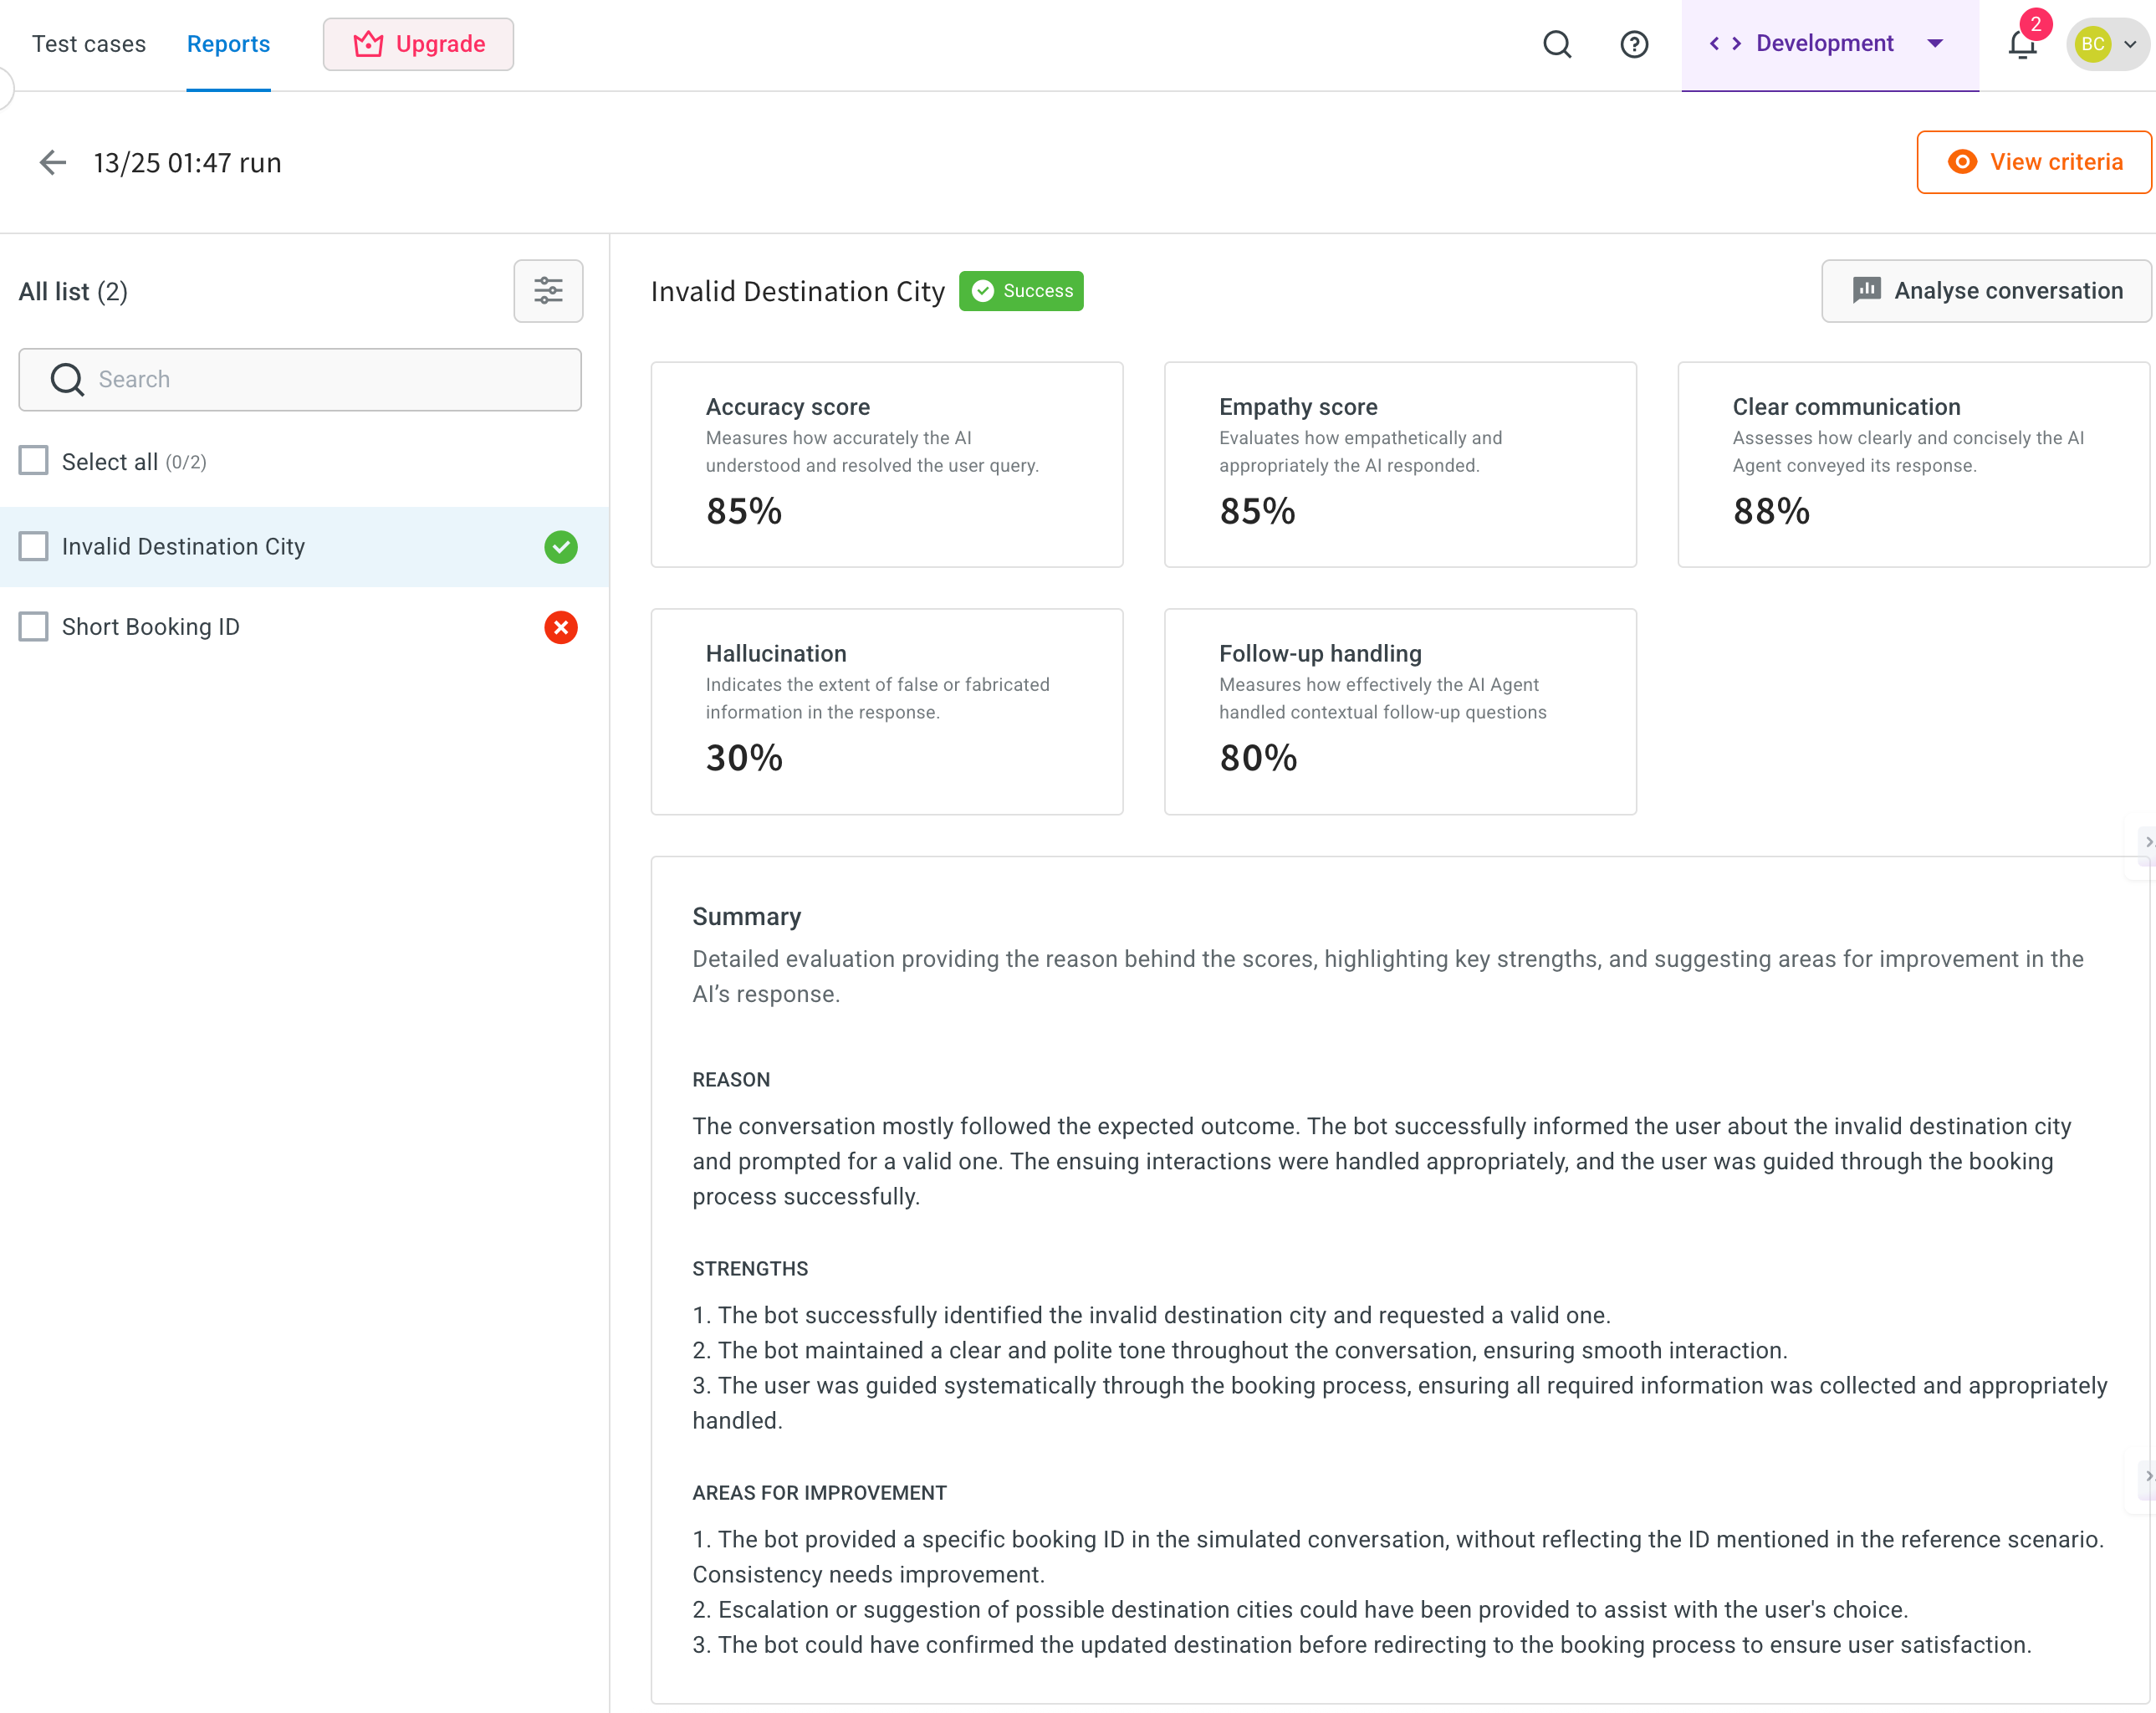Click the crown Upgrade button
2156x1713 pixels.
(x=418, y=44)
